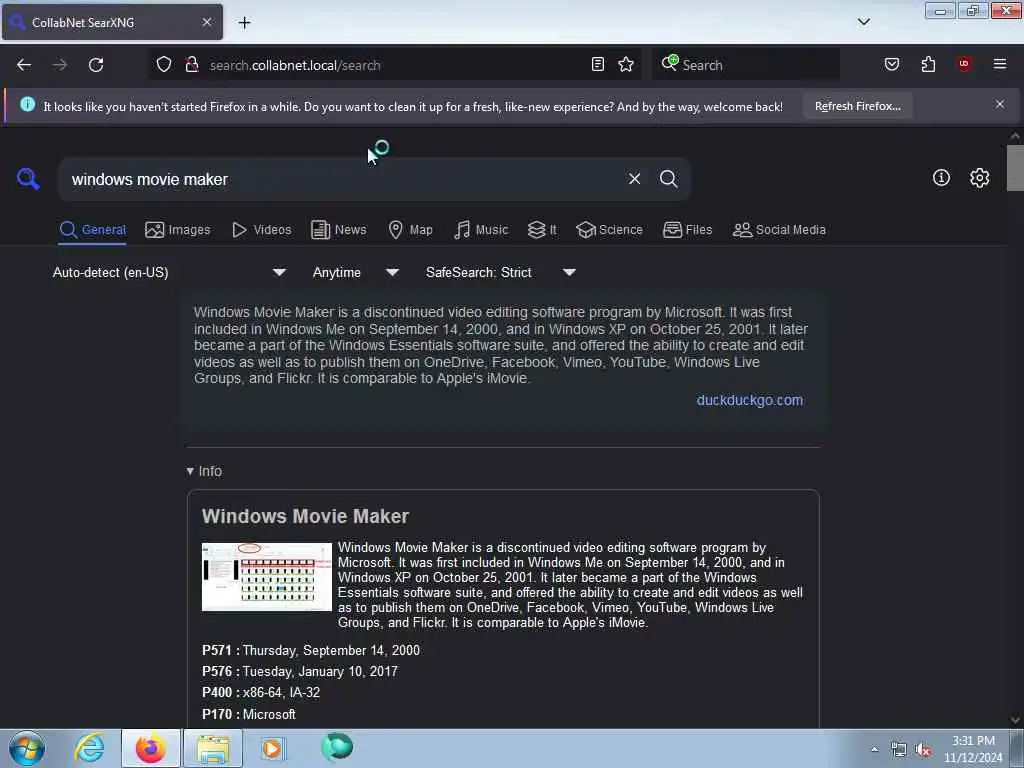Click the P170 Microsoft row
Image resolution: width=1024 pixels, height=768 pixels.
(249, 714)
